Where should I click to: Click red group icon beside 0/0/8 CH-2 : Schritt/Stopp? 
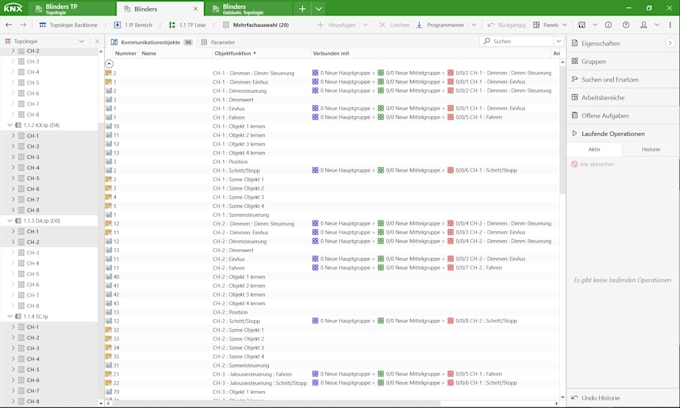tap(451, 321)
